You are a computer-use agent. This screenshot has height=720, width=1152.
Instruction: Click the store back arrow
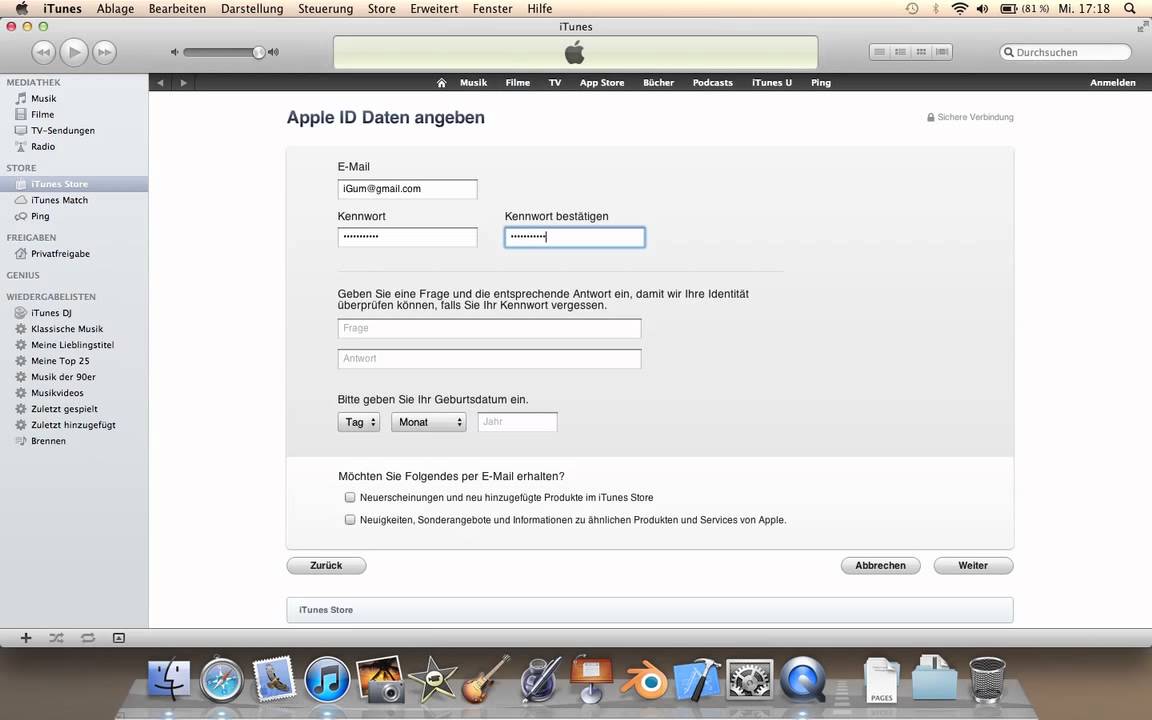(x=160, y=83)
